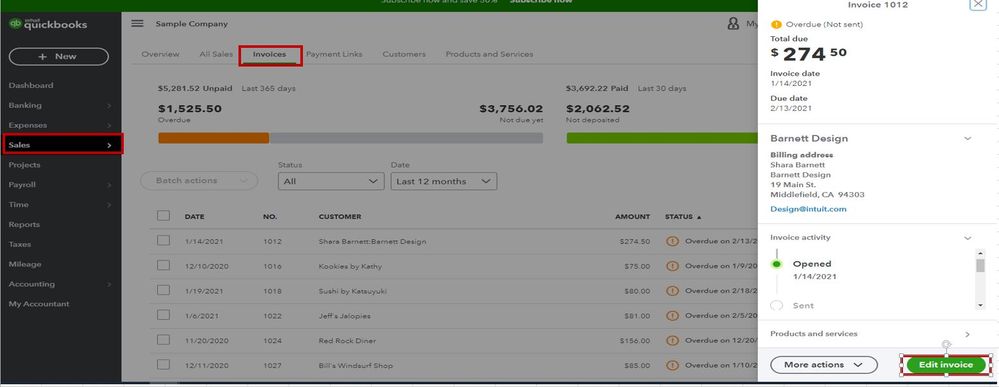Collapse the Barnett Design customer section

[968, 138]
